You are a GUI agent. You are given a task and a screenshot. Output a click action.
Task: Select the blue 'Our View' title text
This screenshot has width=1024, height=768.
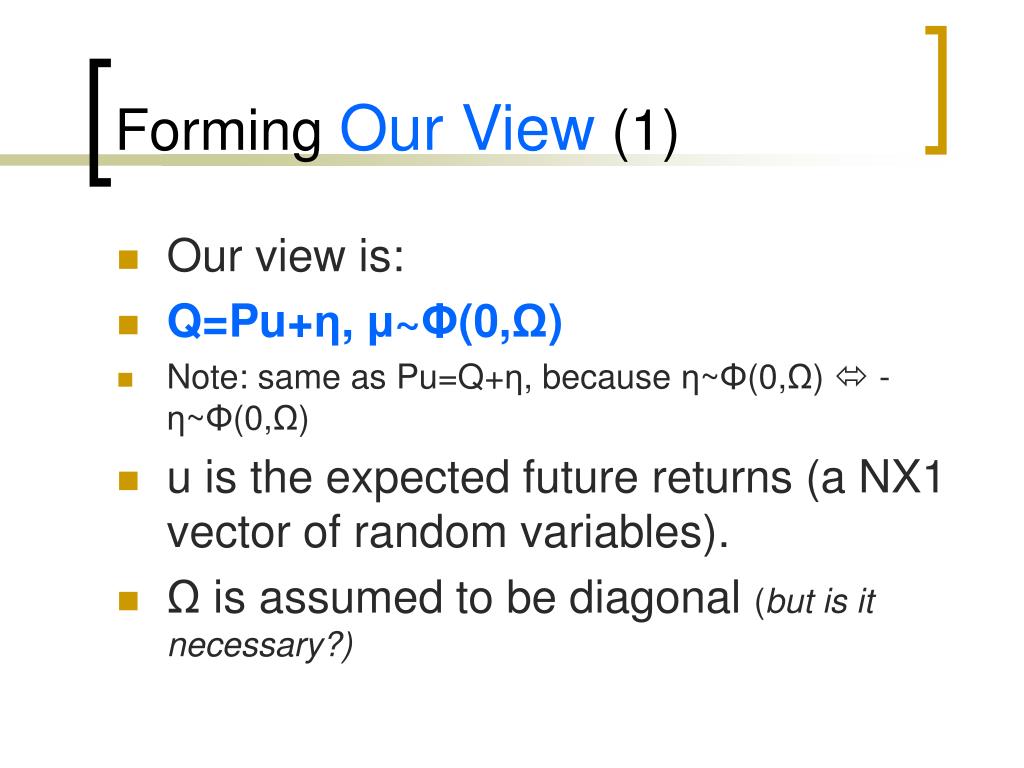467,128
